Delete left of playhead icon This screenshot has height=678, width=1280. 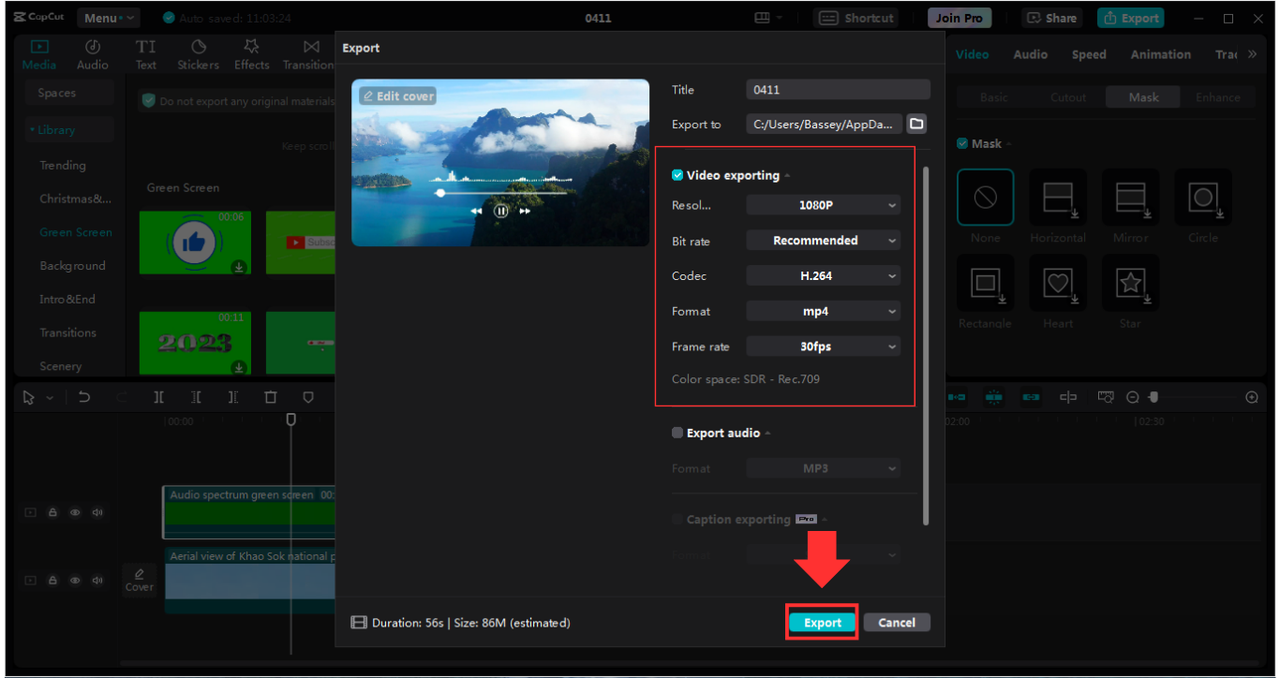[196, 397]
